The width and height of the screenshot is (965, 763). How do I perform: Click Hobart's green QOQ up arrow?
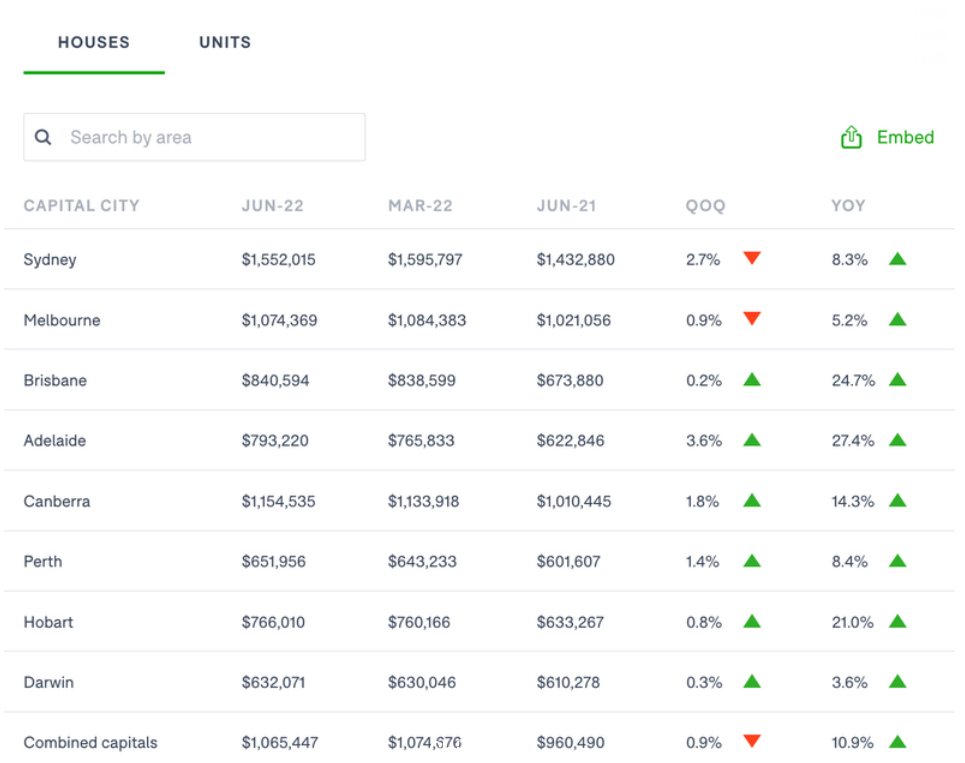point(752,621)
